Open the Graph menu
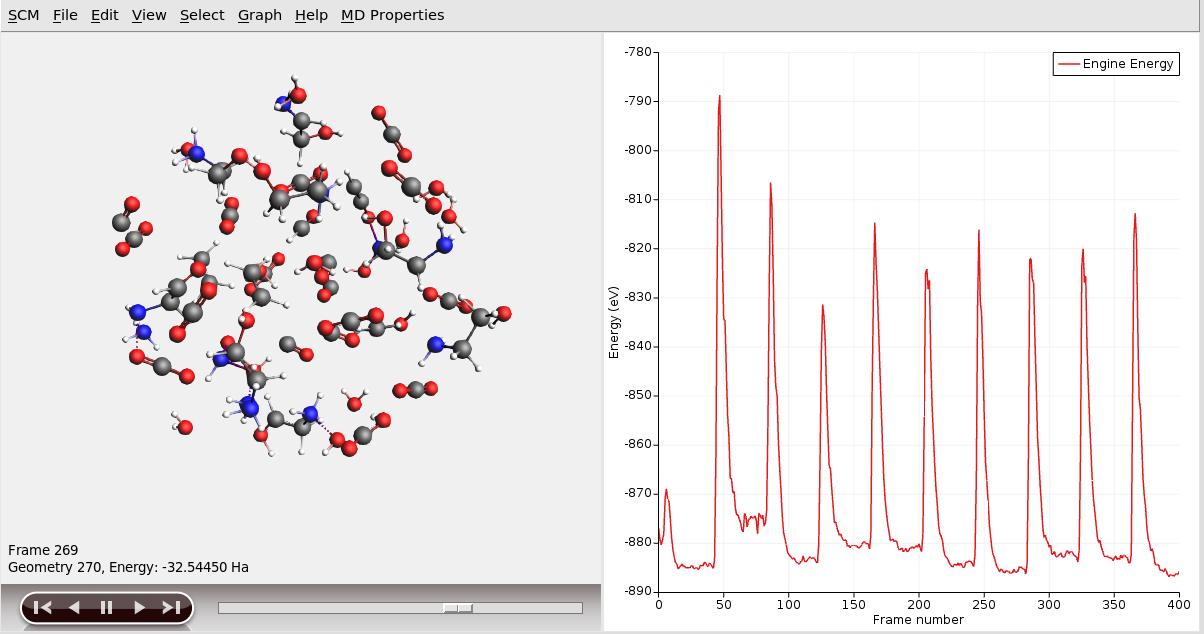Viewport: 1204px width, 634px height. click(260, 15)
